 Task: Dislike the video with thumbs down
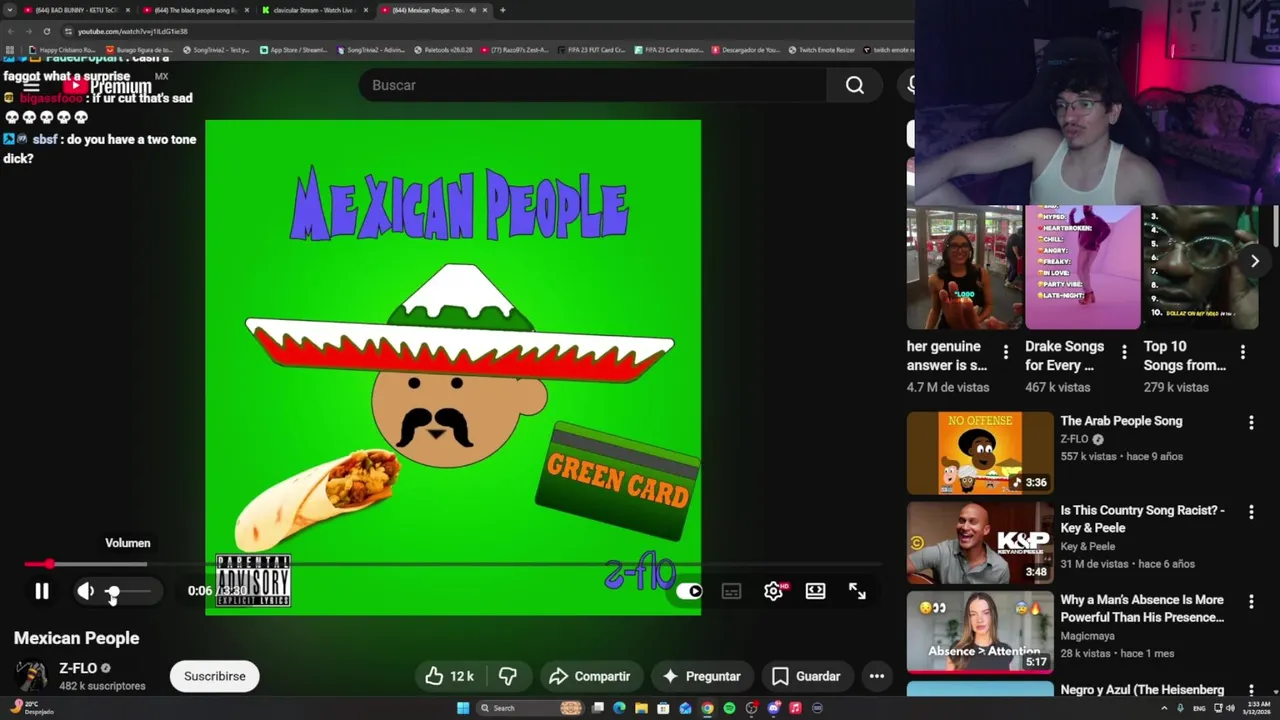click(x=508, y=676)
